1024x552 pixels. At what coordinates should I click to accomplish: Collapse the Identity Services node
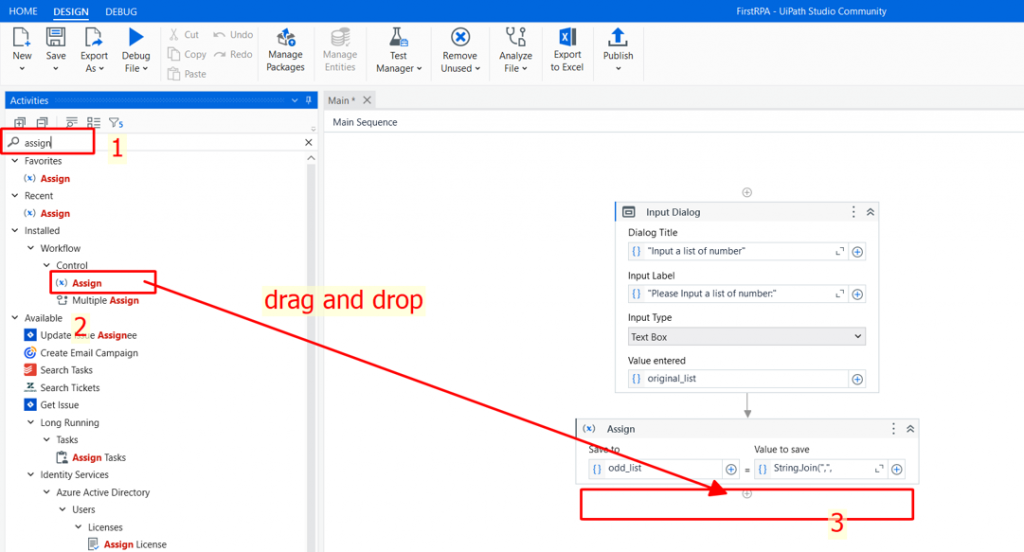pyautogui.click(x=31, y=475)
